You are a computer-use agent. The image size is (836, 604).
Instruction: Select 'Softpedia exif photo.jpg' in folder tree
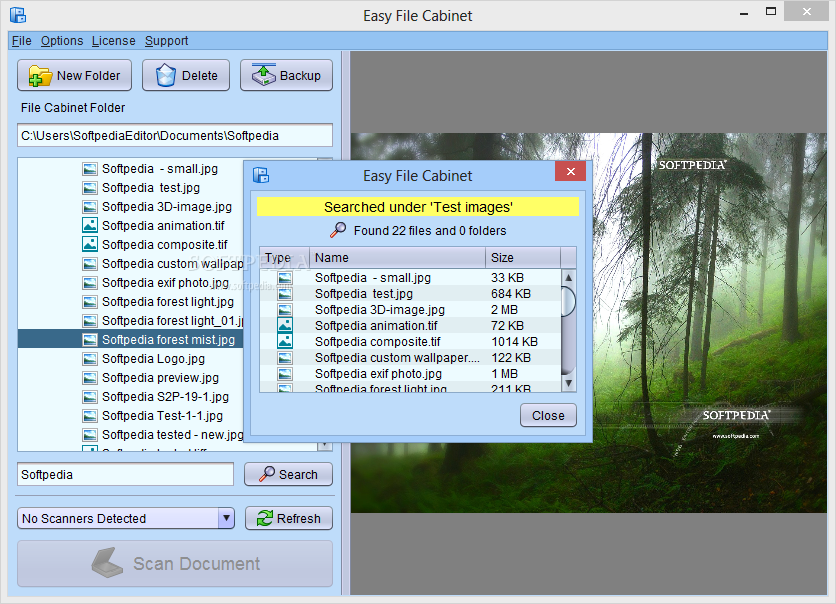[x=165, y=283]
